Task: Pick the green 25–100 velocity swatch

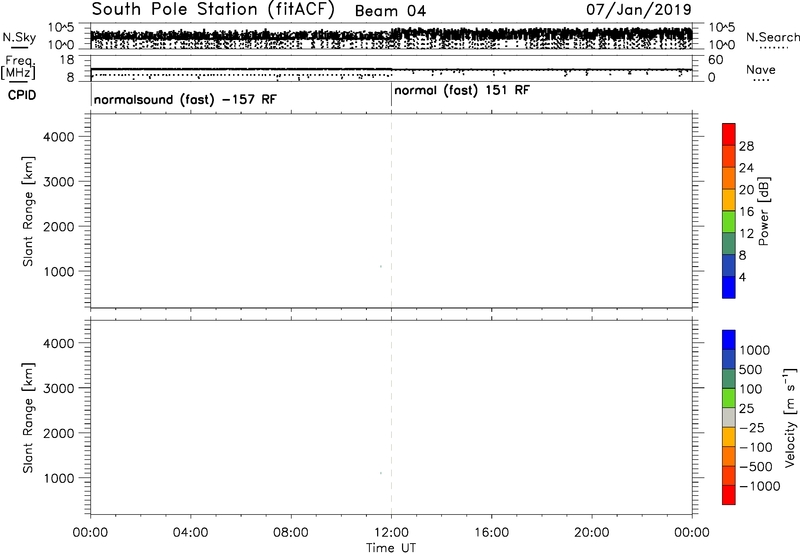Action: pyautogui.click(x=729, y=398)
